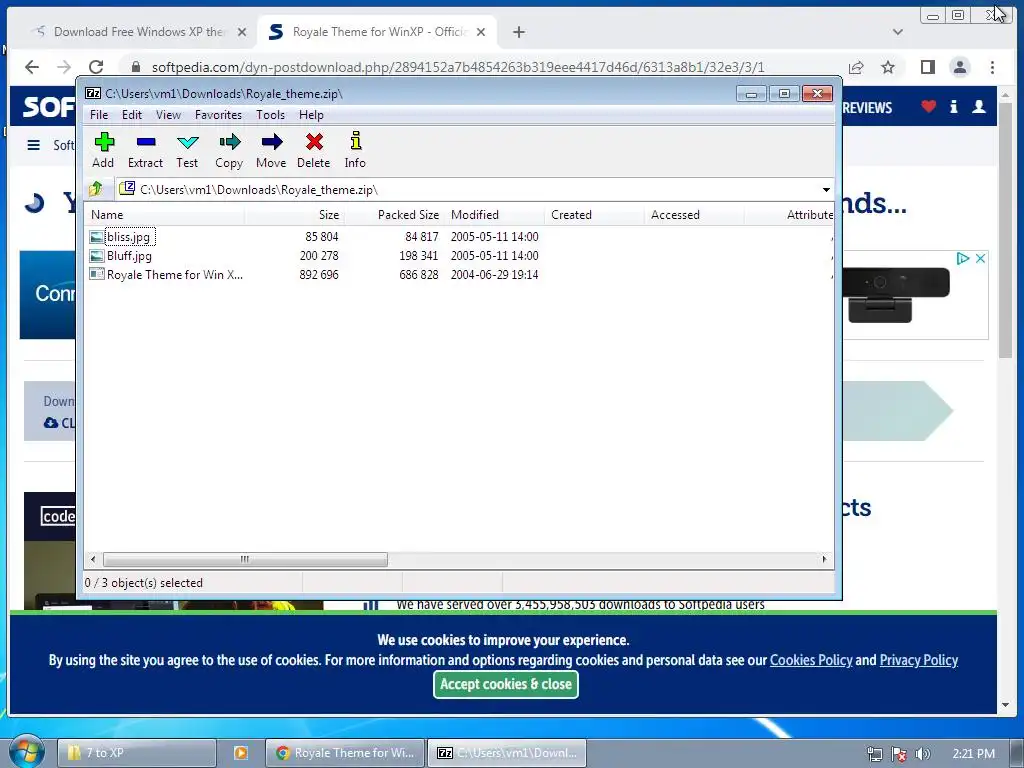Reload the Softpedia page
This screenshot has height=768, width=1024.
coord(96,67)
